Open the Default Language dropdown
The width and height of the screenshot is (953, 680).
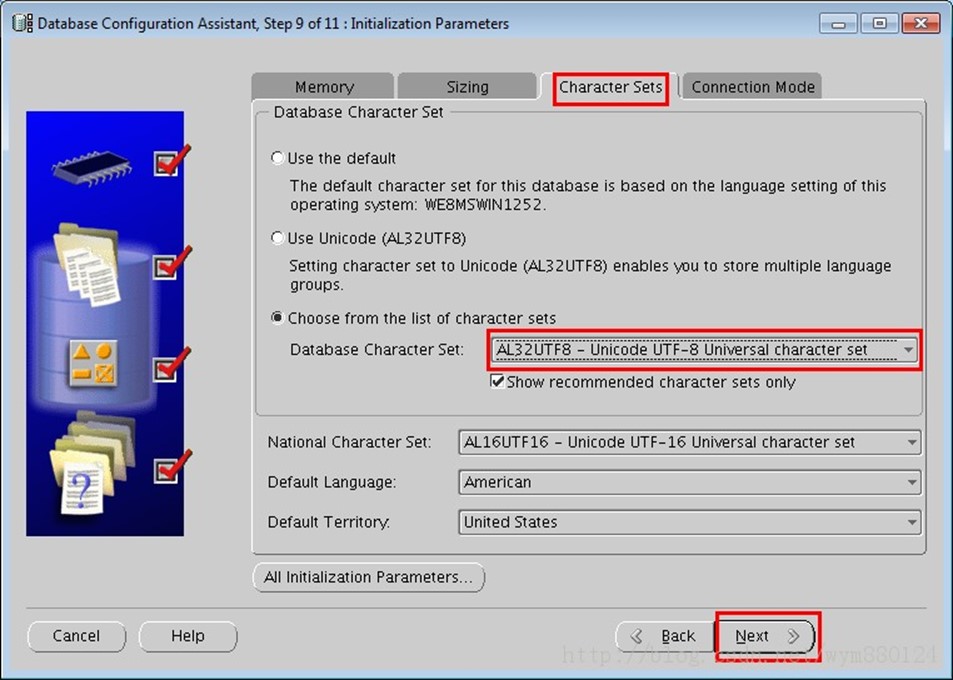pyautogui.click(x=689, y=483)
